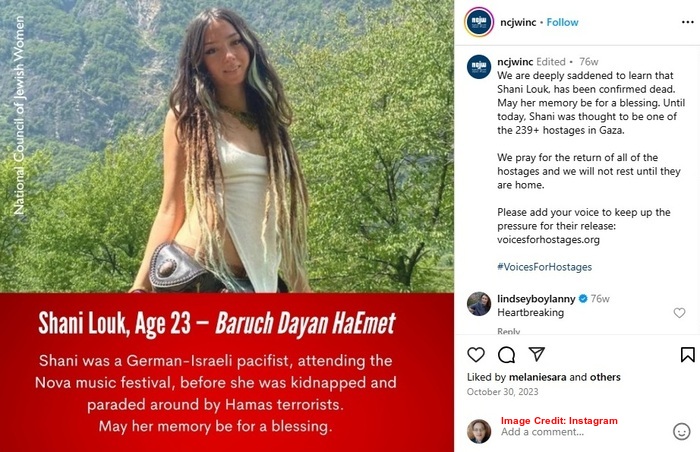
Task: Open the emoji picker smiley icon
Action: (x=681, y=431)
